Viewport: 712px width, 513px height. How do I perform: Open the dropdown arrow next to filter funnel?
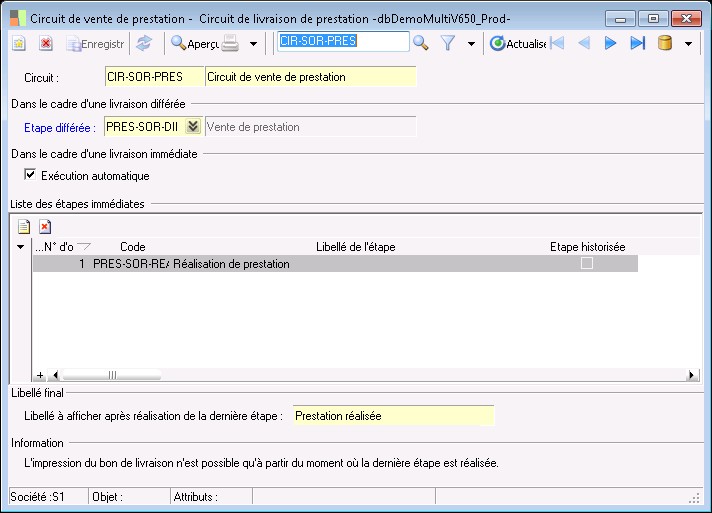(x=471, y=44)
